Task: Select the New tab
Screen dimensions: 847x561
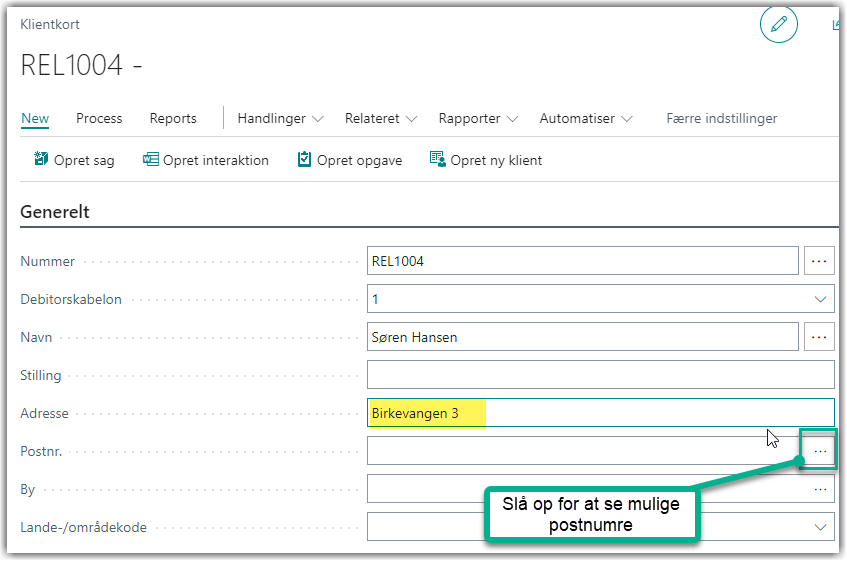Action: click(x=35, y=118)
